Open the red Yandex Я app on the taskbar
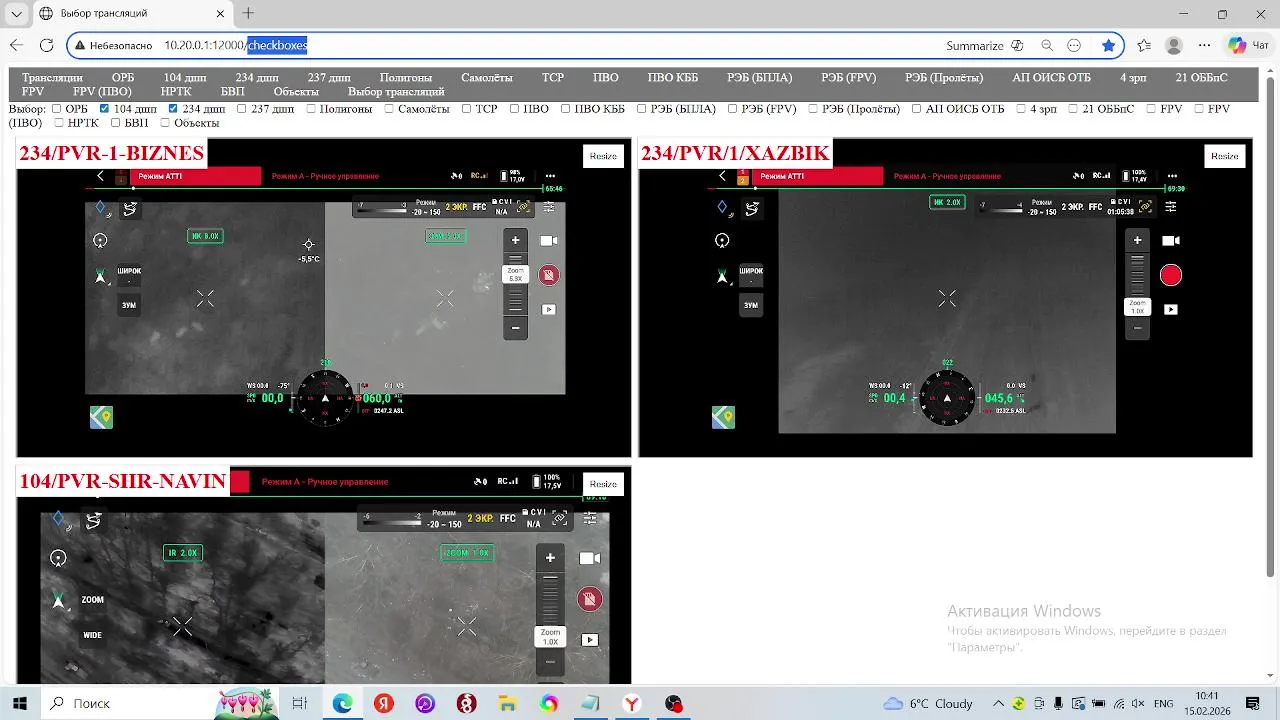The image size is (1280, 720). tap(384, 703)
